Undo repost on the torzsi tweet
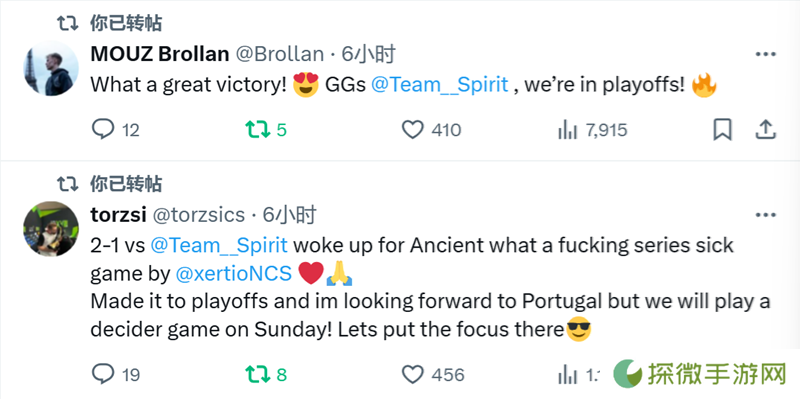The image size is (800, 399). [x=266, y=375]
